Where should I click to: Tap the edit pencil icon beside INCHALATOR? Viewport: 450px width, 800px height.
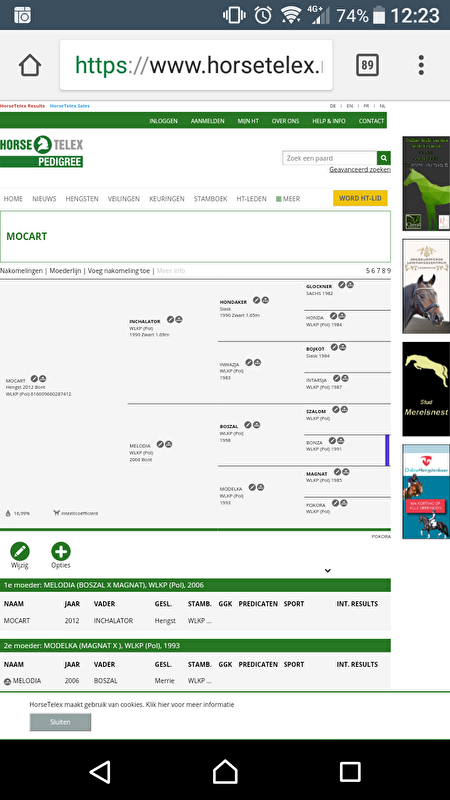pyautogui.click(x=170, y=319)
